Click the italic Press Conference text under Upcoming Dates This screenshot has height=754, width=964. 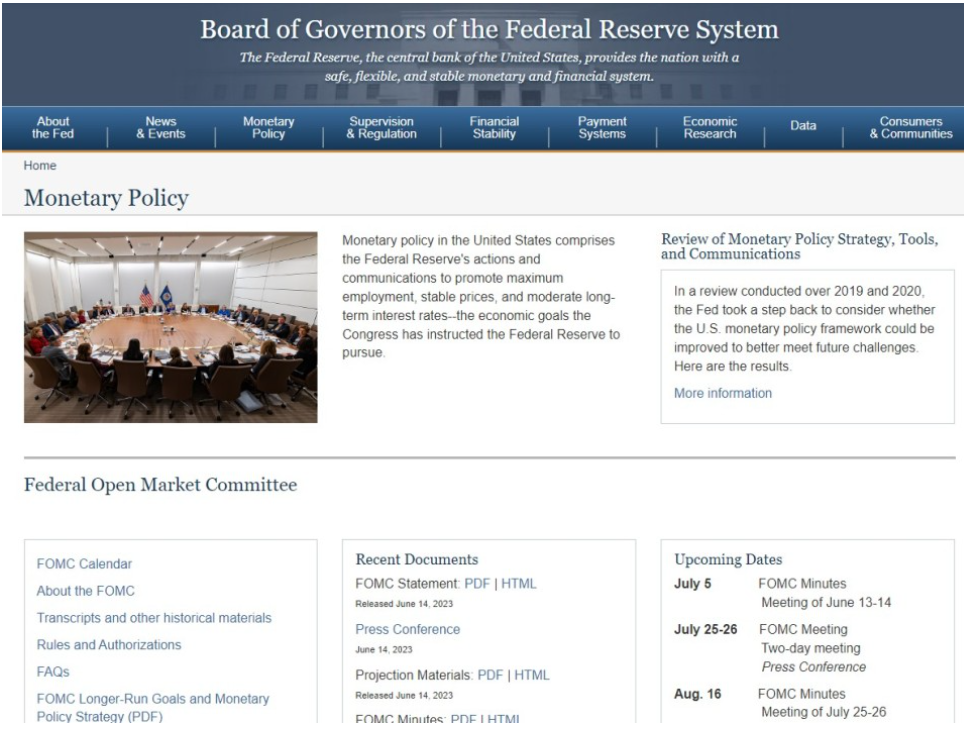coord(813,667)
